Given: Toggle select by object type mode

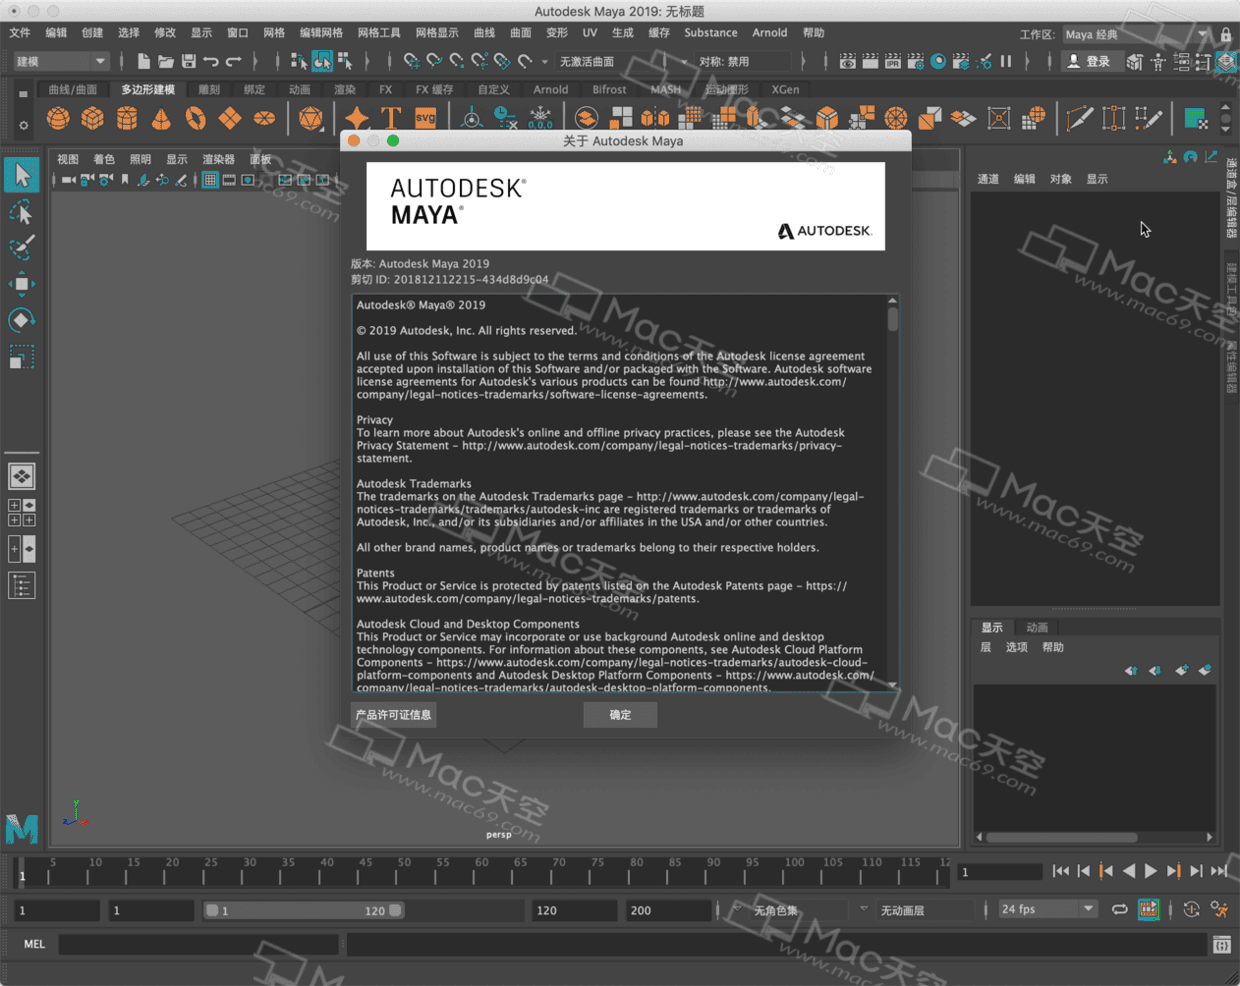Looking at the screenshot, I should [322, 62].
